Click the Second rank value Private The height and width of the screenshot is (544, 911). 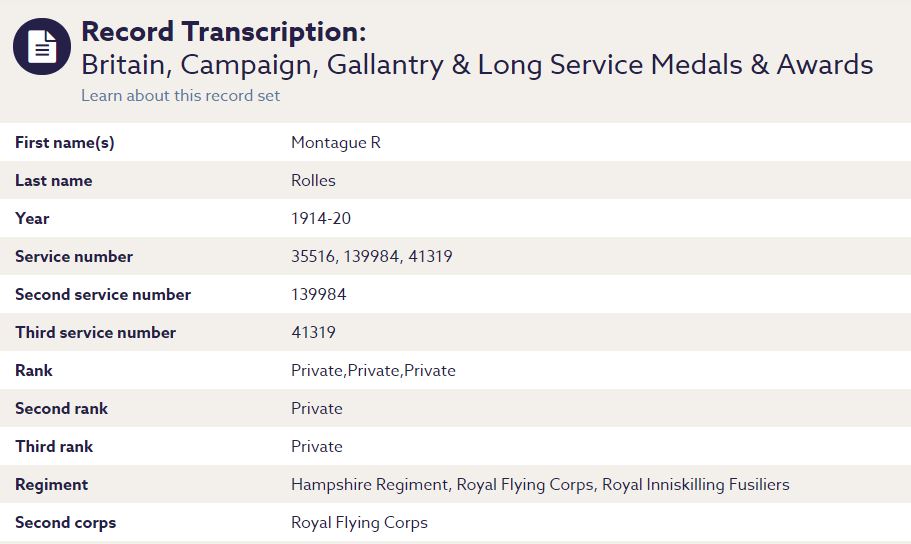[x=316, y=409]
